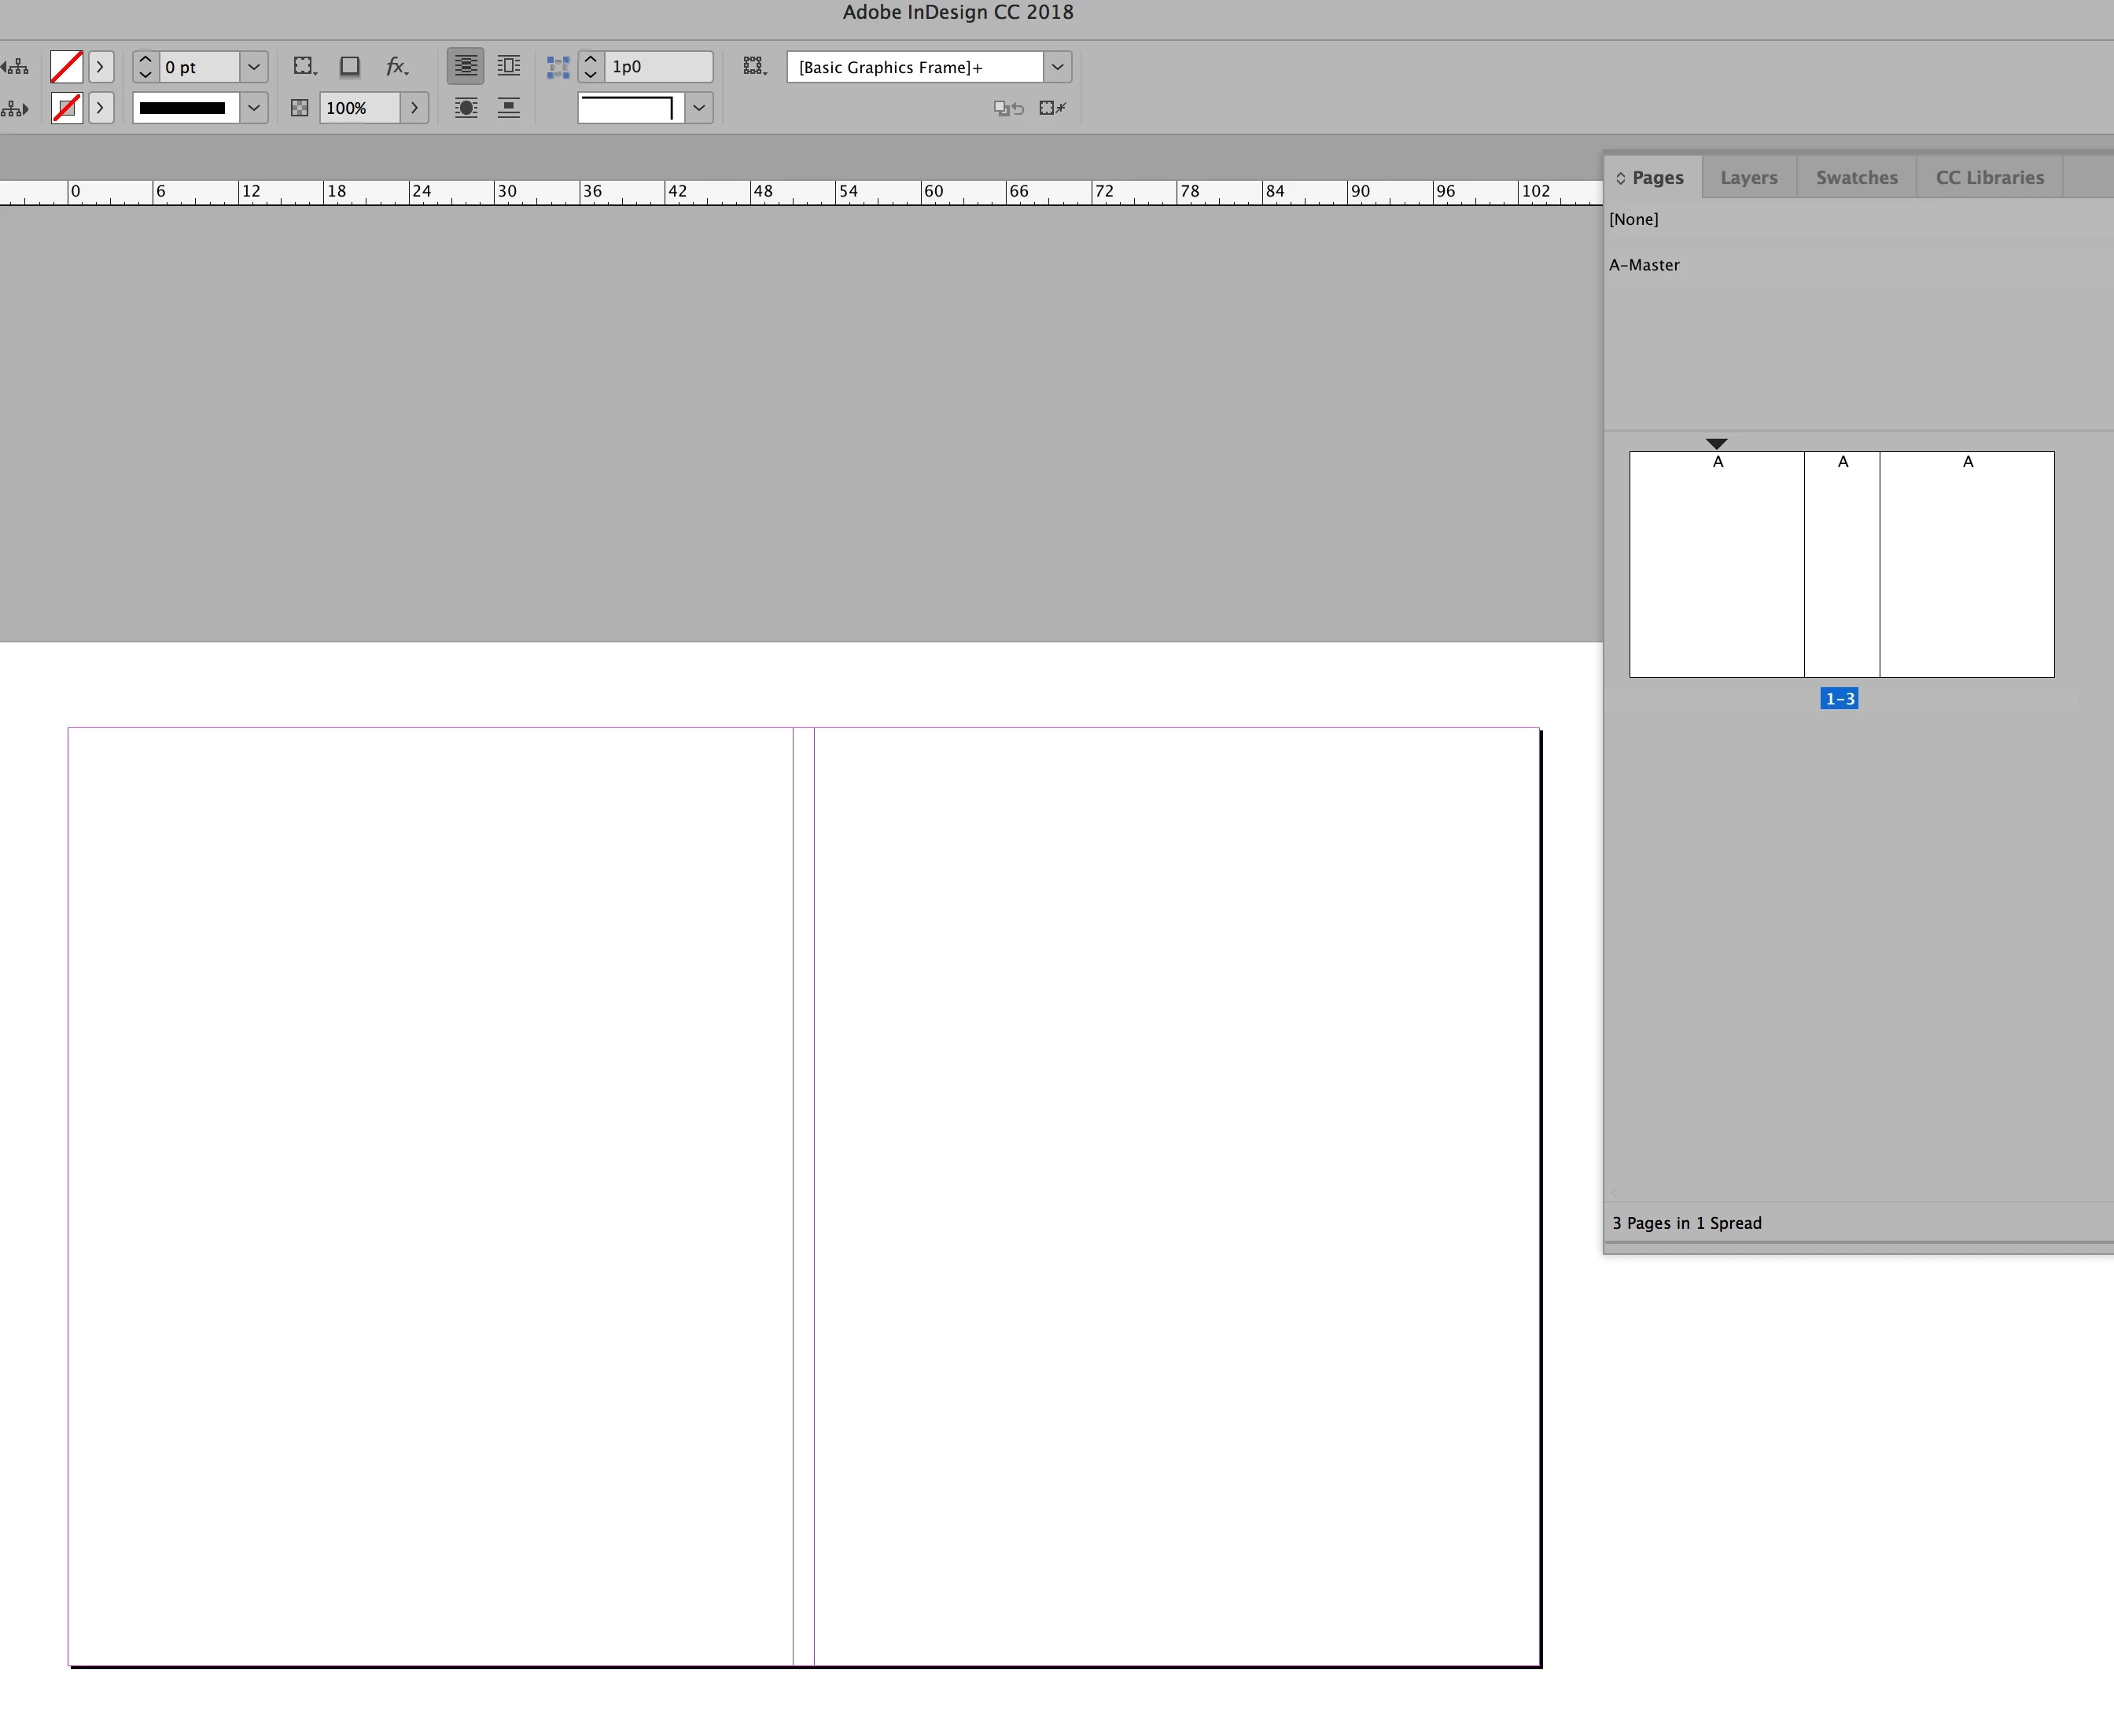Click the fx effects button
The image size is (2114, 1736).
[396, 67]
